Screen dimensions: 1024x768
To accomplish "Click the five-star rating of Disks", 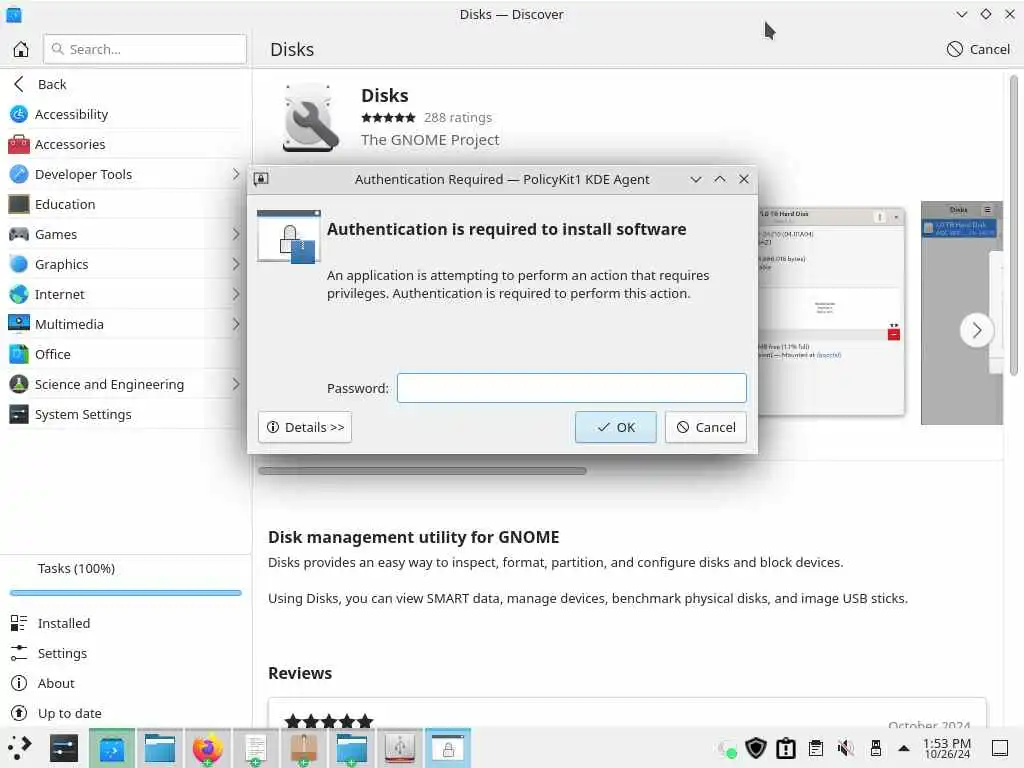I will [389, 118].
